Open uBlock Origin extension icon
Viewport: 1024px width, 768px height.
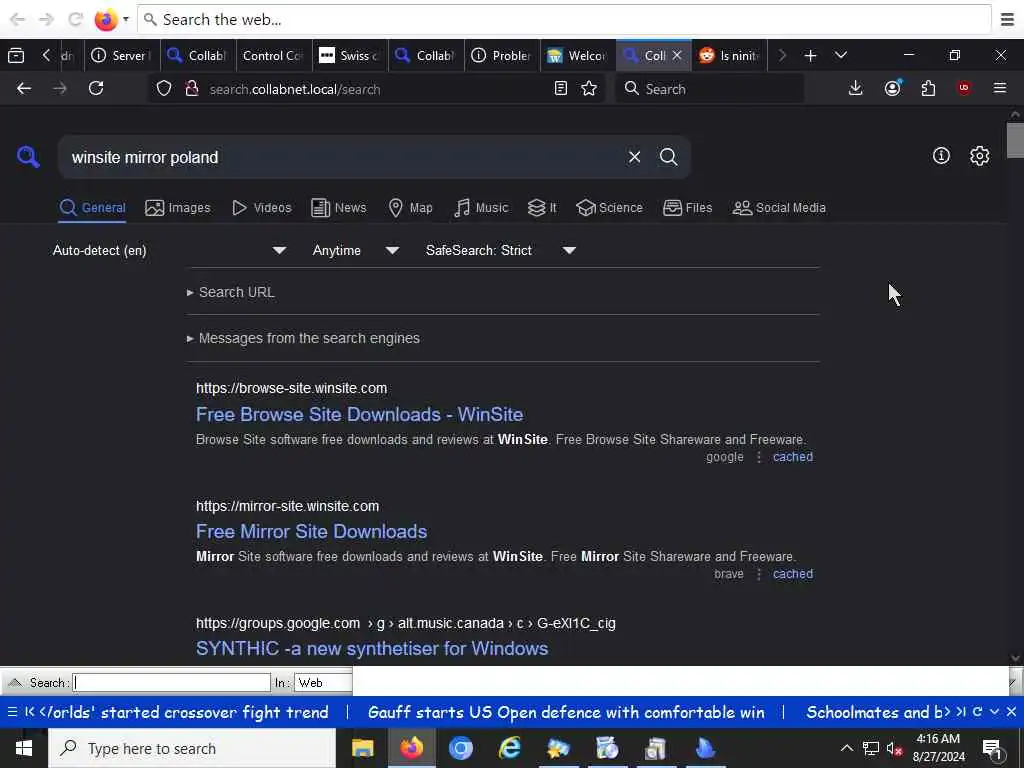coord(964,88)
